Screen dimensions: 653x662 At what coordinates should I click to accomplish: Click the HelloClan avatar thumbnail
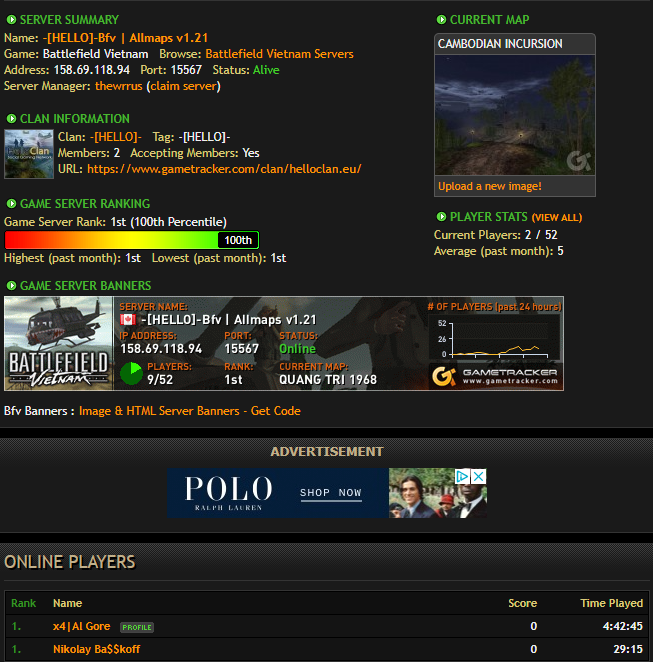pos(29,154)
